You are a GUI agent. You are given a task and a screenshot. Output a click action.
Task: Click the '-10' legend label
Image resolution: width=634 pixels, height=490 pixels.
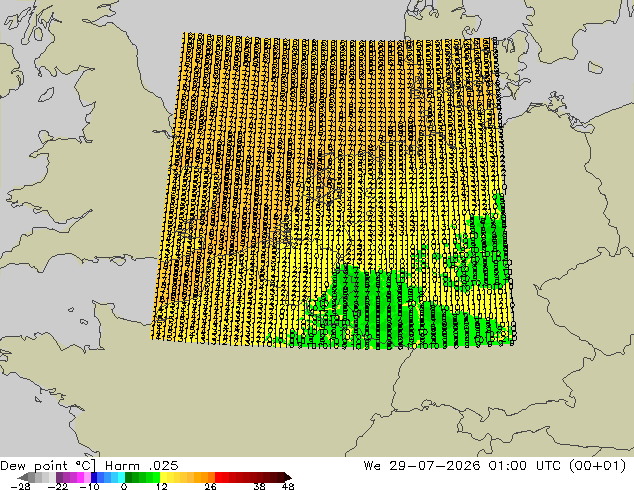[90, 486]
